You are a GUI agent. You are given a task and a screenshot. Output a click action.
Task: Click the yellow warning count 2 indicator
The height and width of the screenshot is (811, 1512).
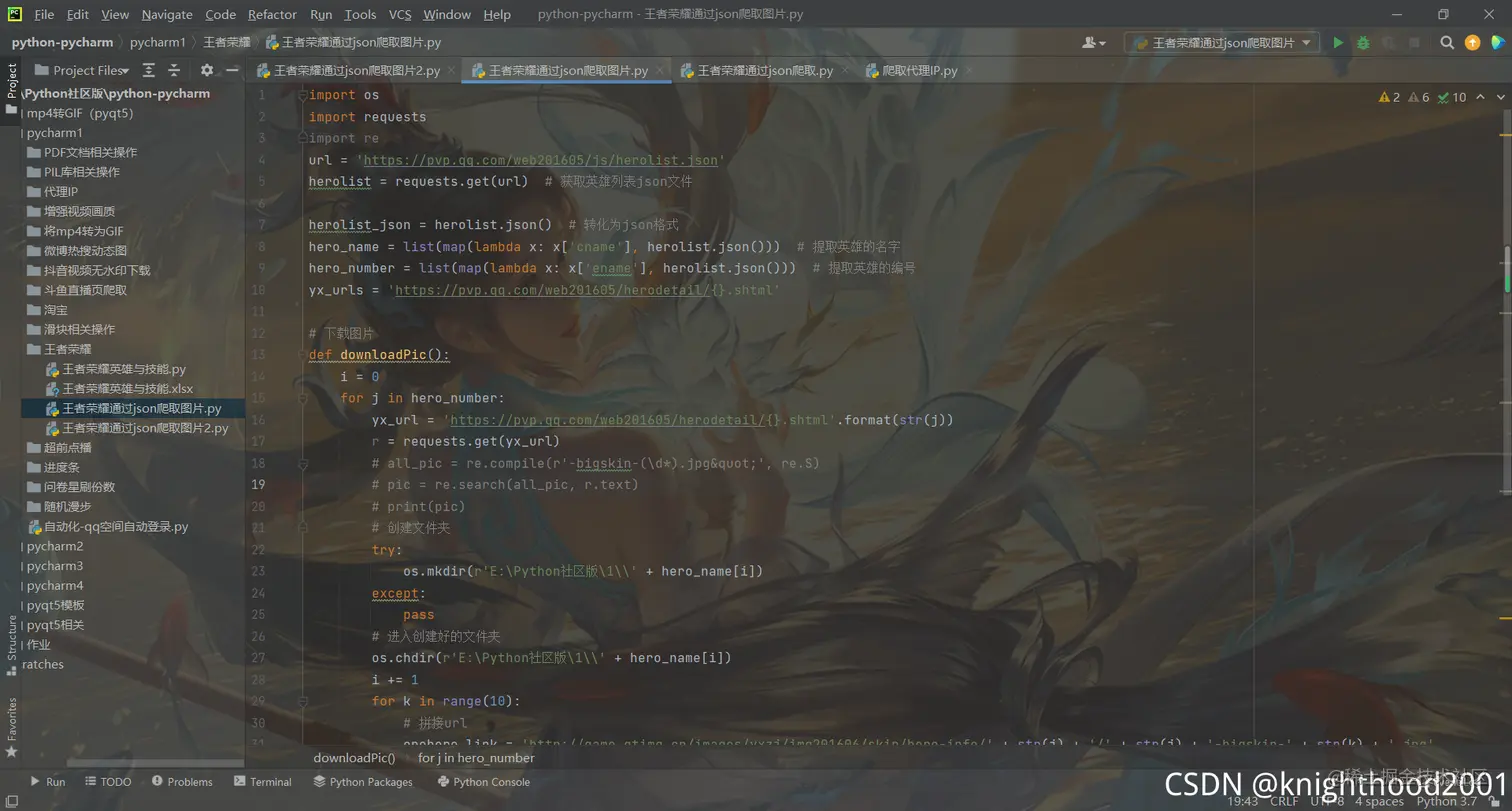tap(1389, 97)
